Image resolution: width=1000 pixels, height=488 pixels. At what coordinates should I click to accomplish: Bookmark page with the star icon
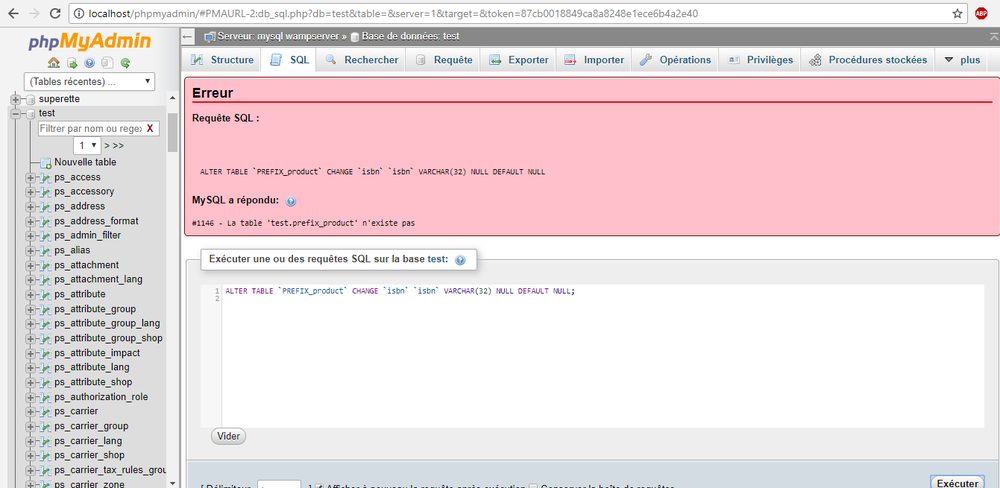(x=957, y=13)
